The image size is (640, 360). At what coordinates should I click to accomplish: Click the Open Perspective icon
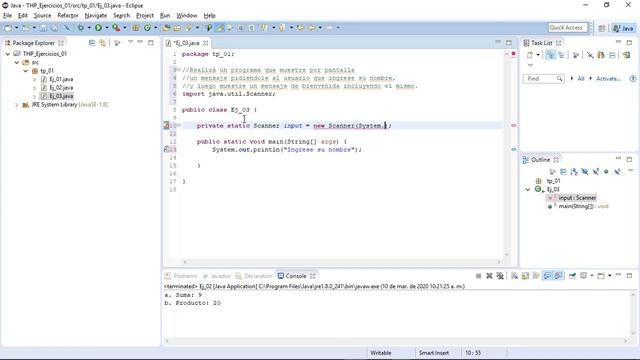602,28
